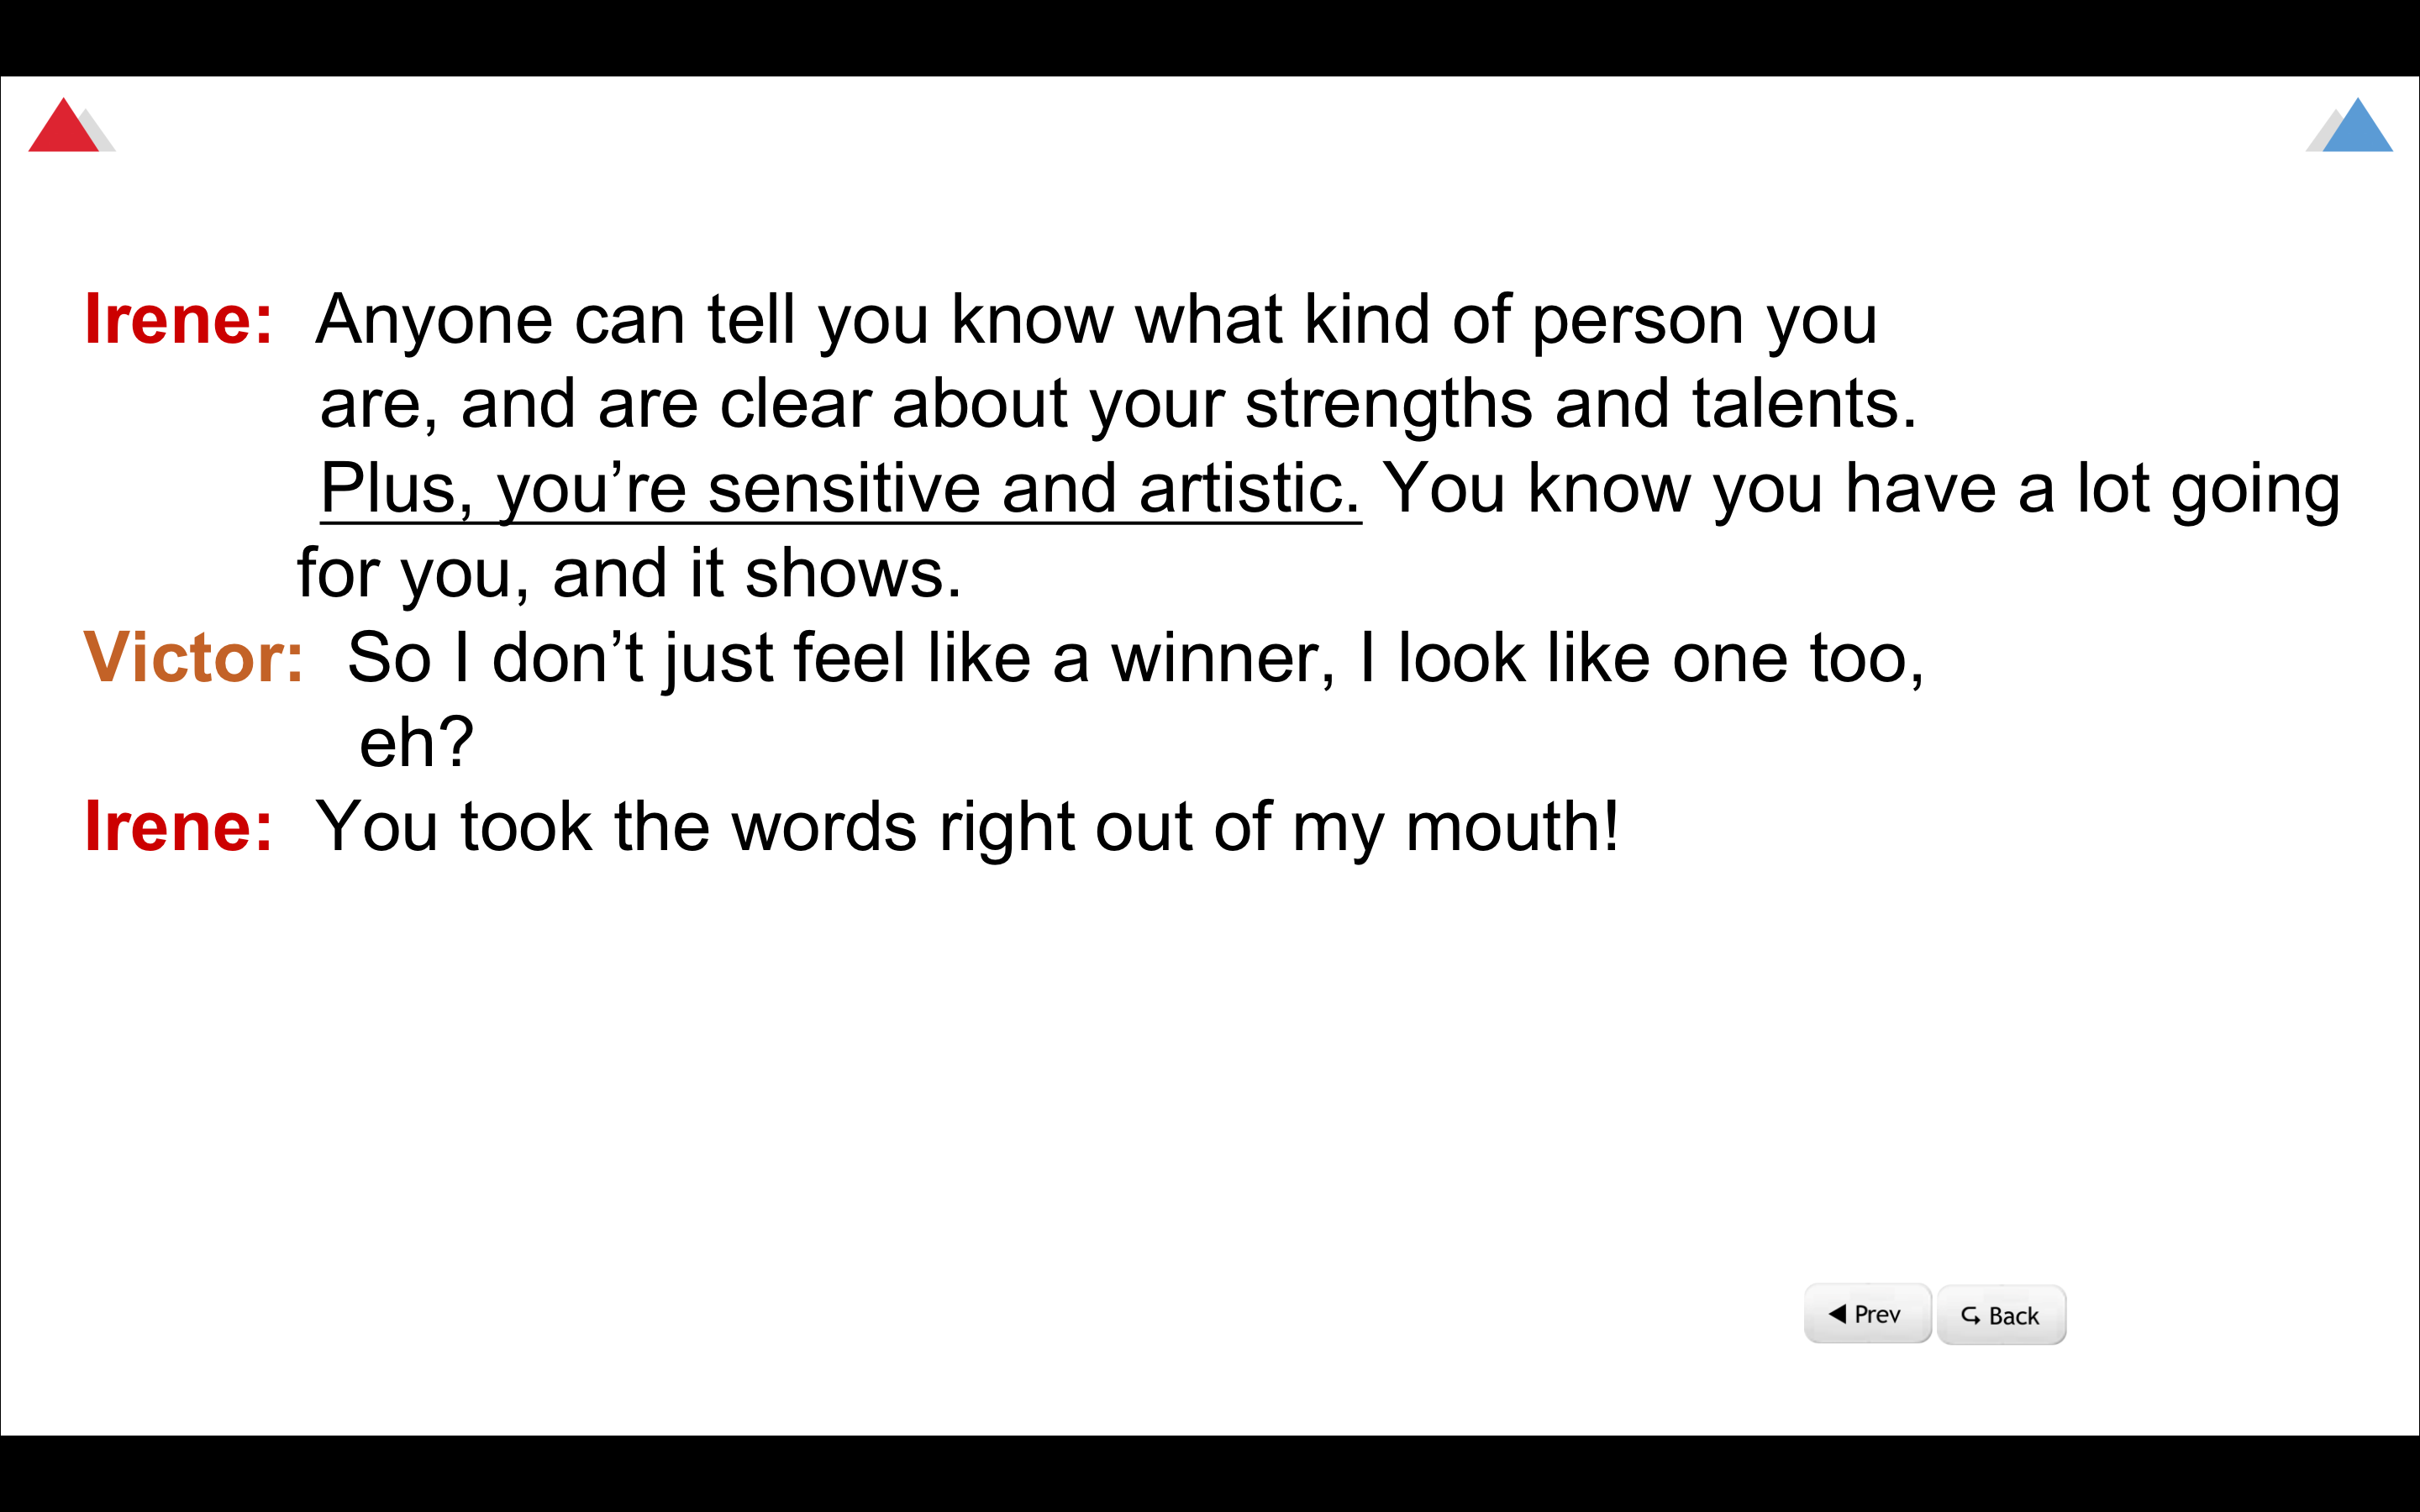The width and height of the screenshot is (2420, 1512).
Task: Click the word "strengths"
Action: (x=1388, y=404)
